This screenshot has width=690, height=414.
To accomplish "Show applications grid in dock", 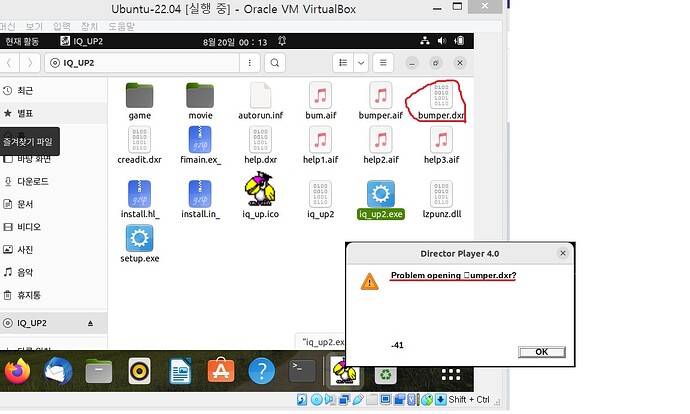I will click(451, 374).
